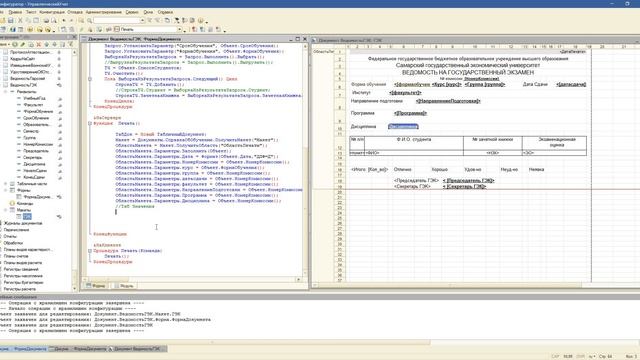
Task: Open the Печать procedure dropdown arrow
Action: 179,29
